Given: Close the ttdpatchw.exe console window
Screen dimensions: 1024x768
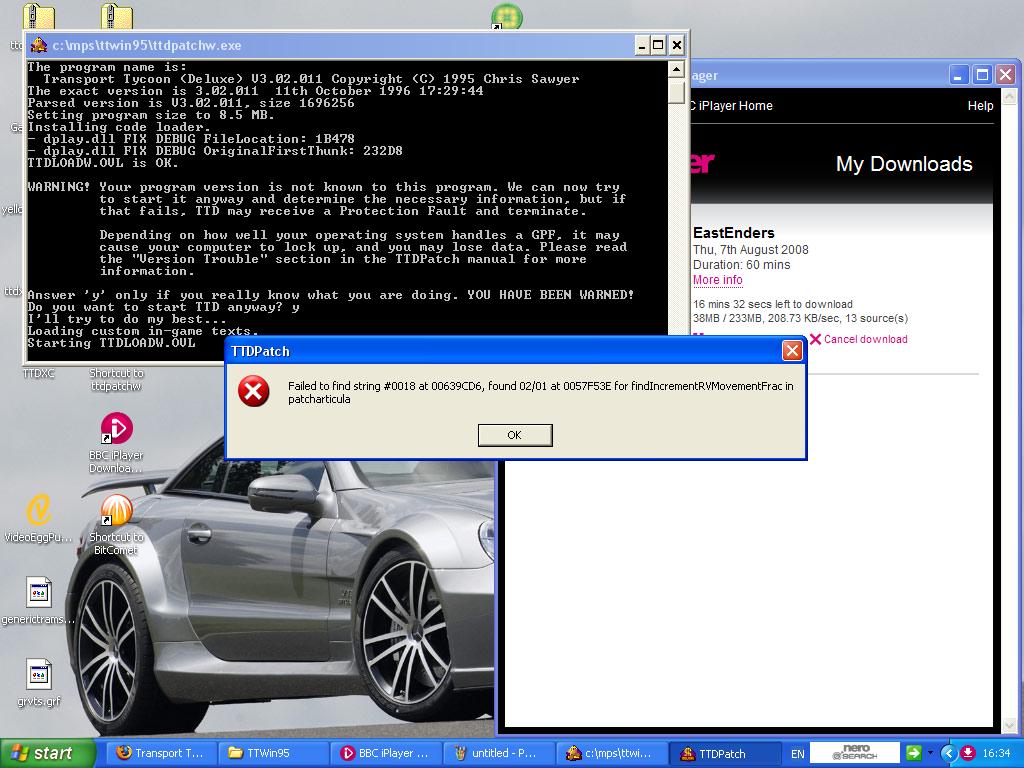Looking at the screenshot, I should [x=677, y=45].
